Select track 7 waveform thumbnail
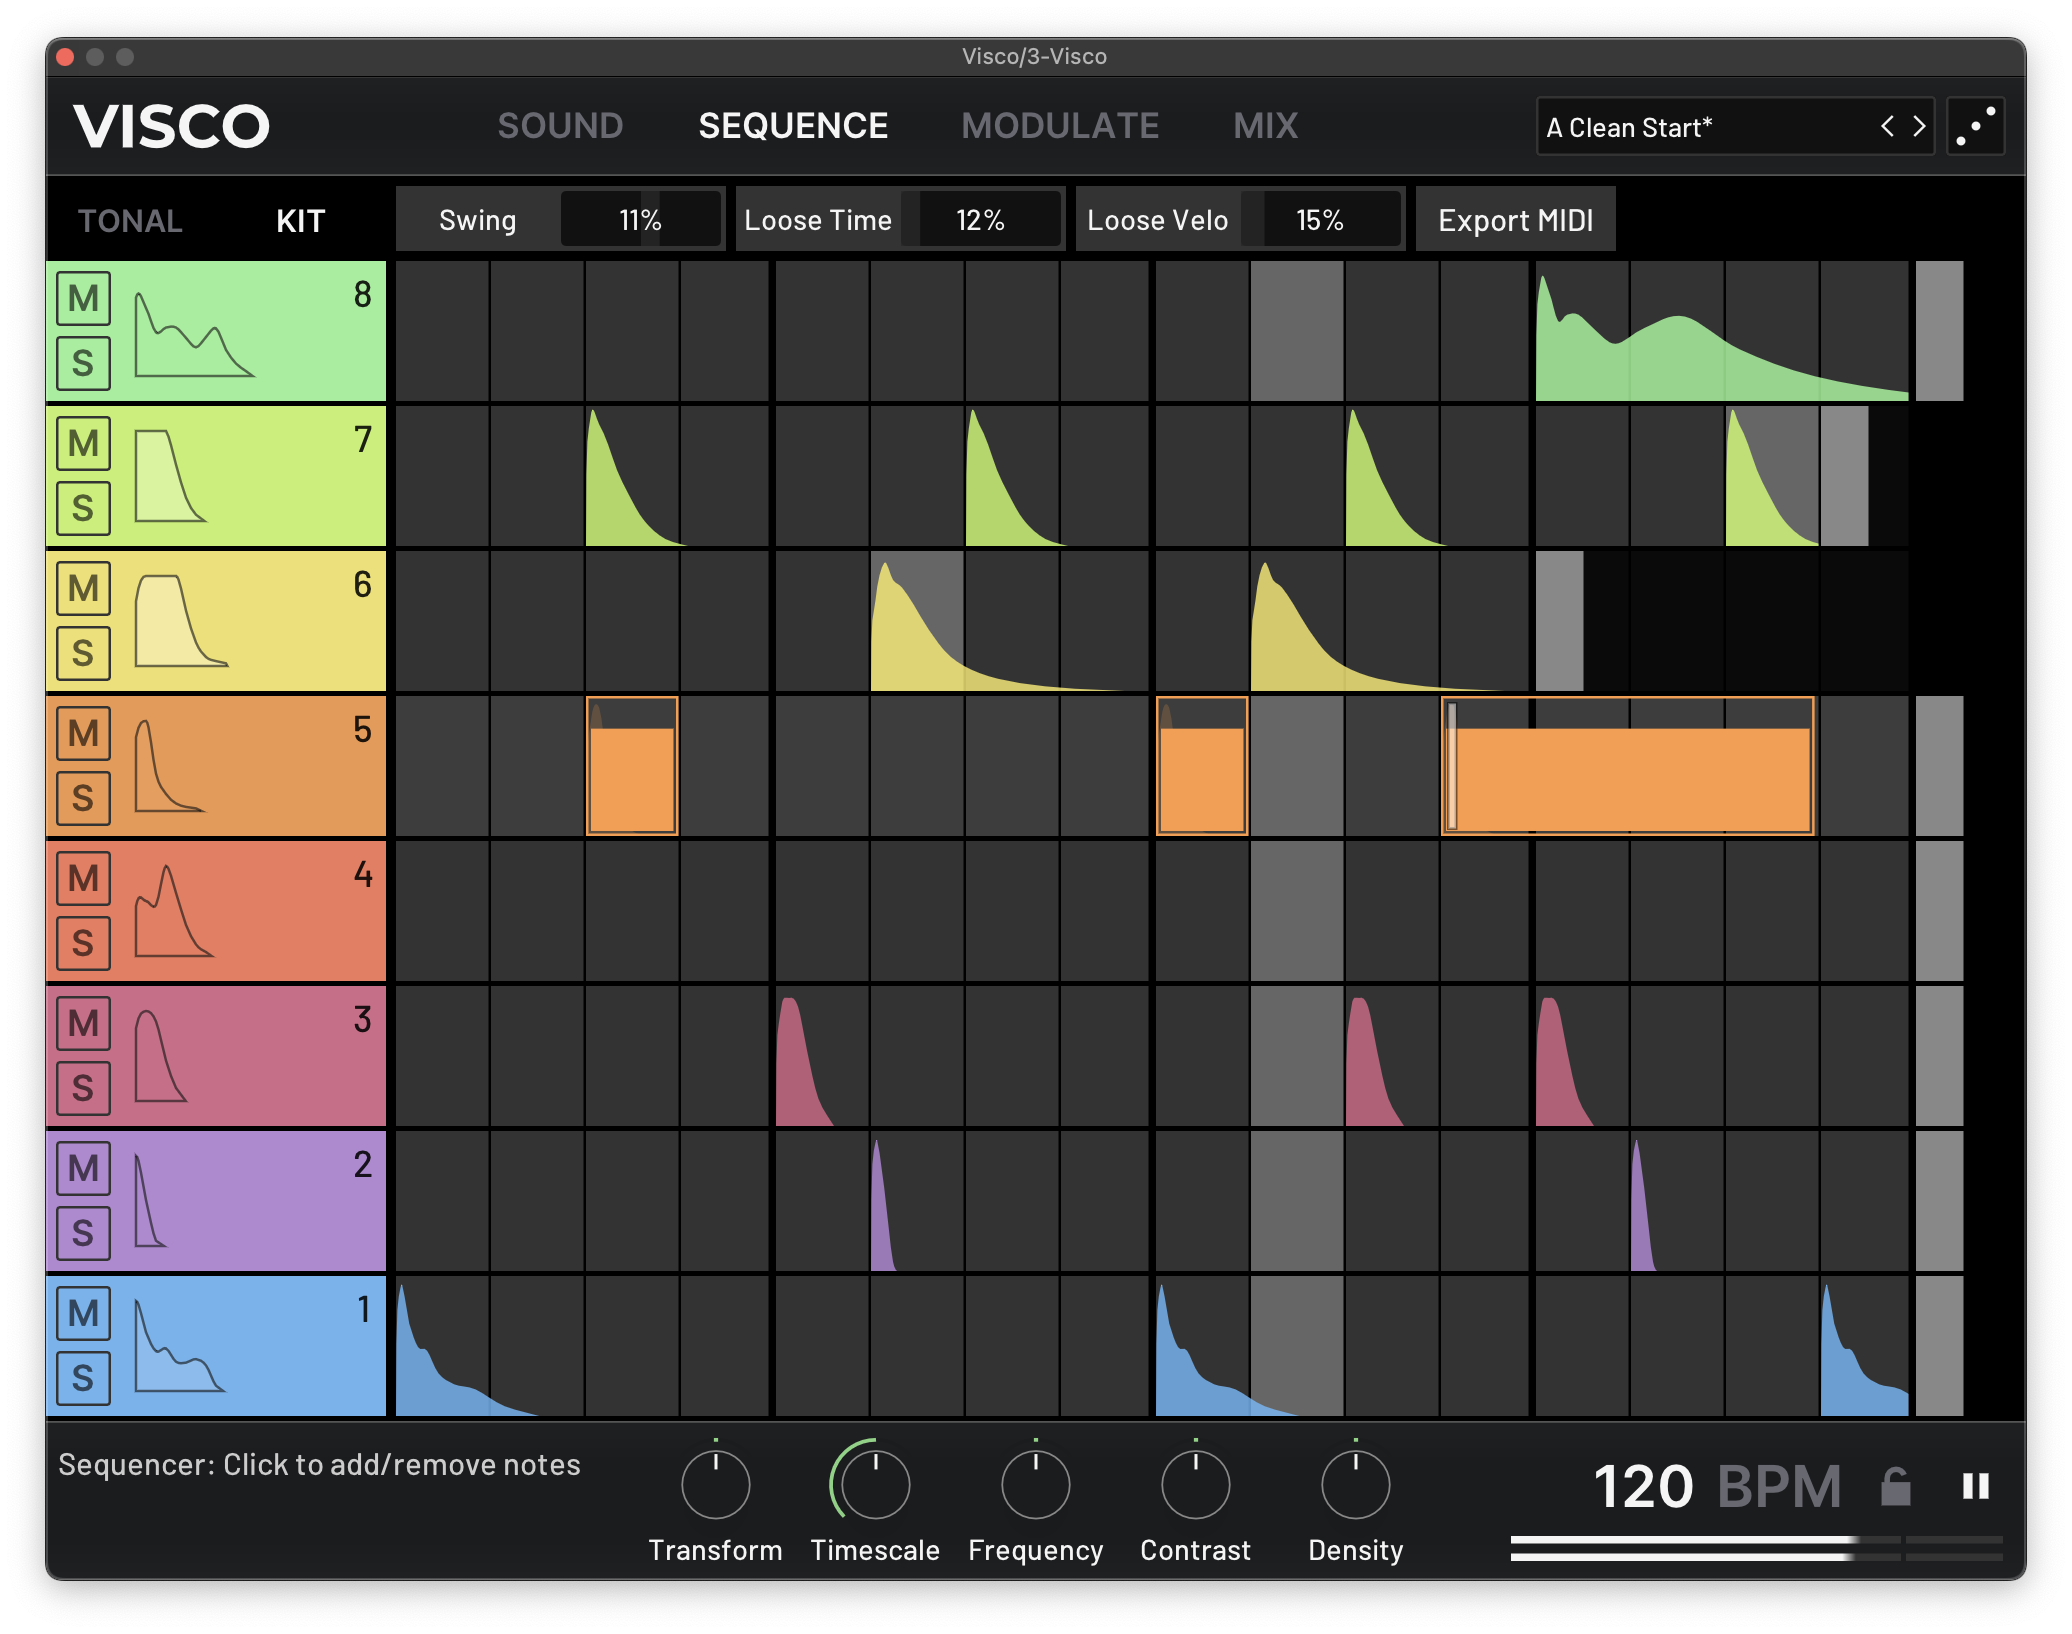The image size is (2072, 1634). (x=170, y=476)
